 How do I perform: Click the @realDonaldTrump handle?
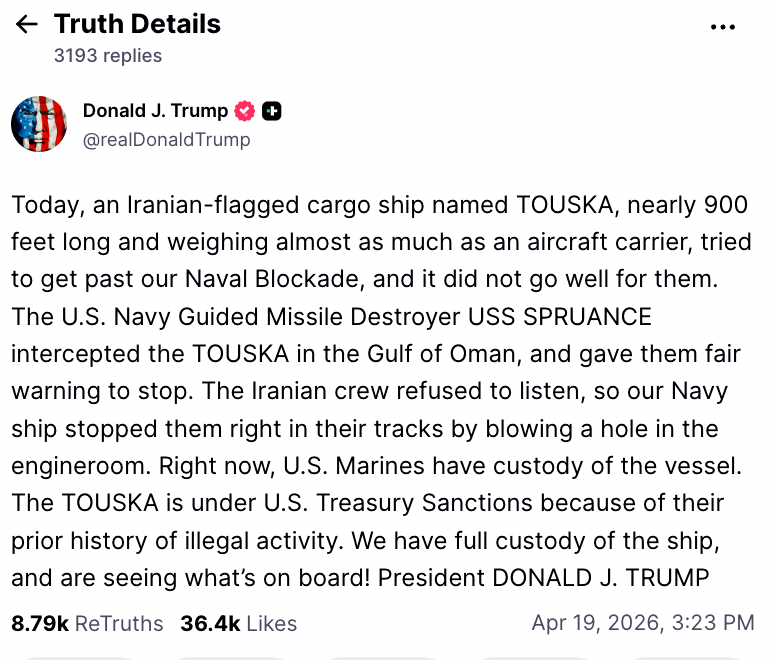[166, 140]
